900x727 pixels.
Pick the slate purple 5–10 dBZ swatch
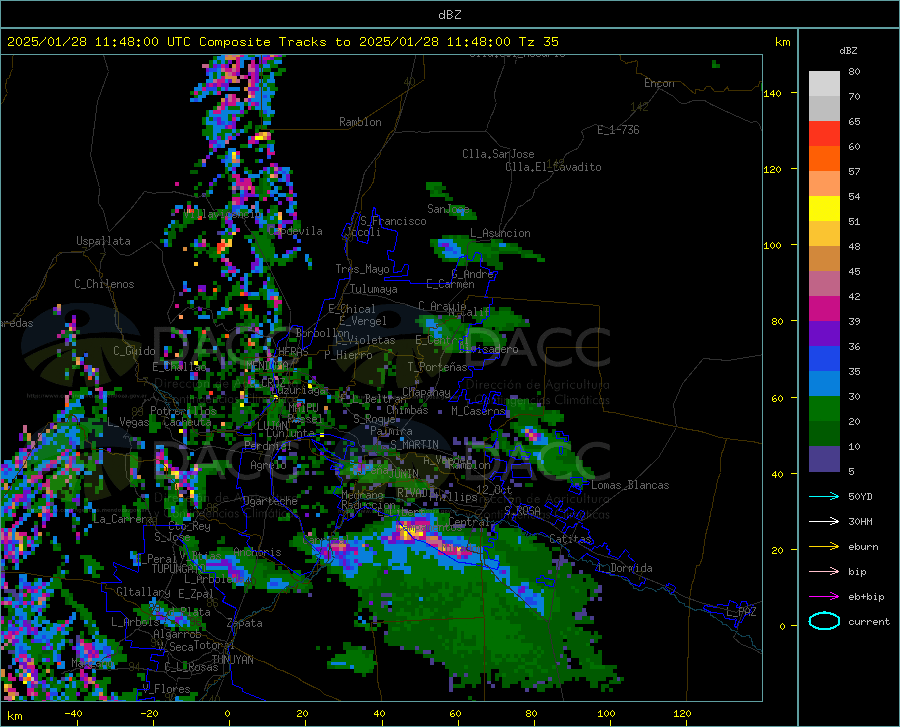click(824, 459)
